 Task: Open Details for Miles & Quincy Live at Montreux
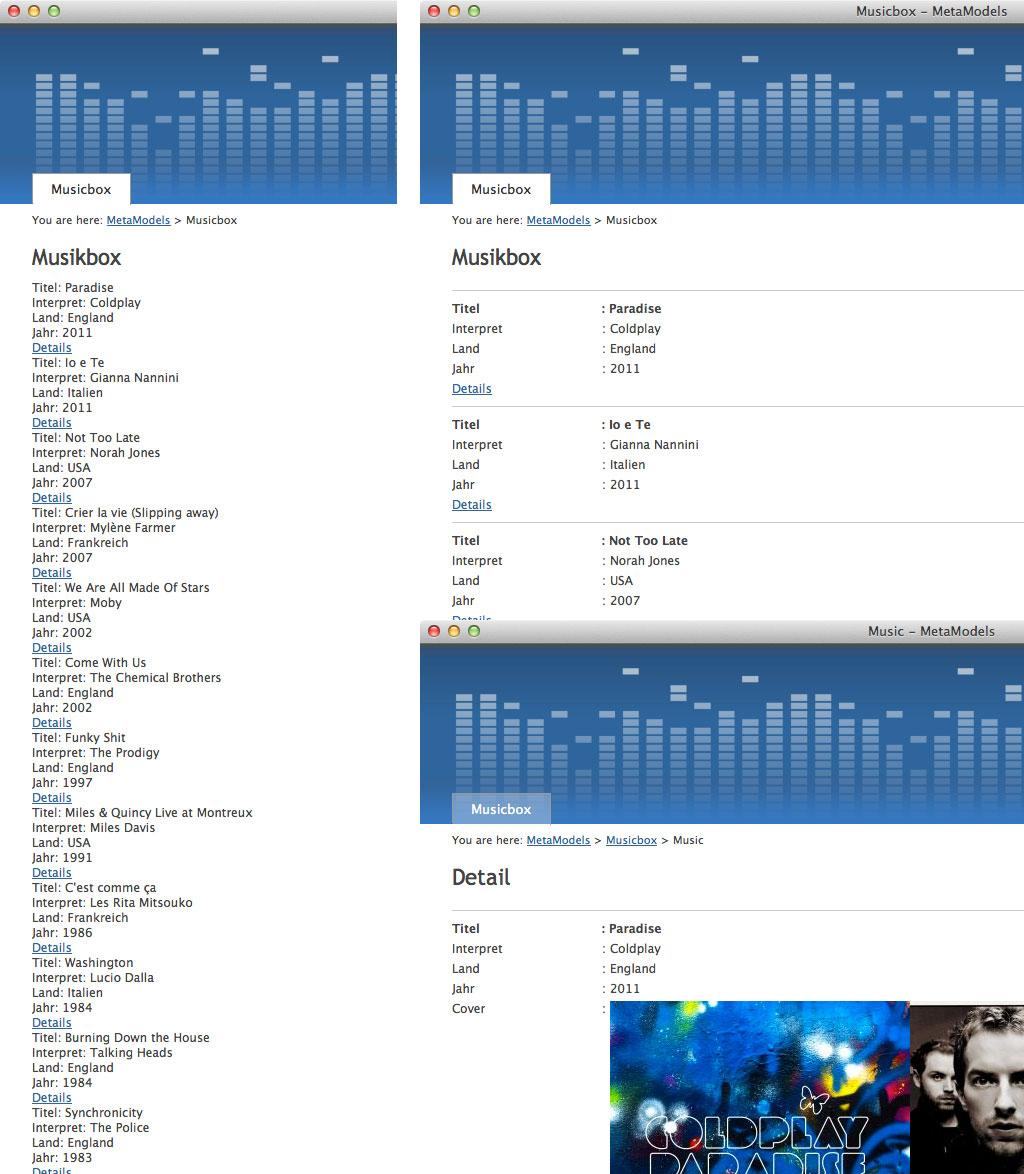[x=52, y=873]
